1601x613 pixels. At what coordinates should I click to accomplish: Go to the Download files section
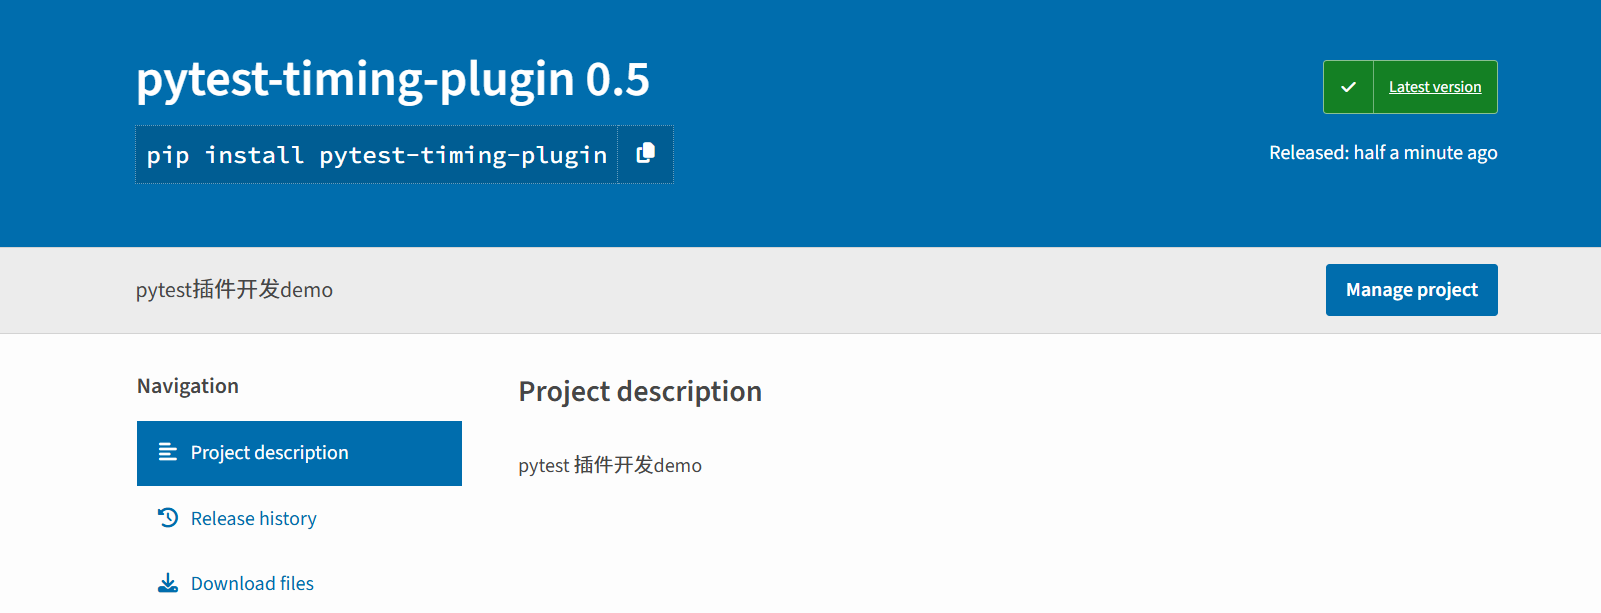[252, 583]
